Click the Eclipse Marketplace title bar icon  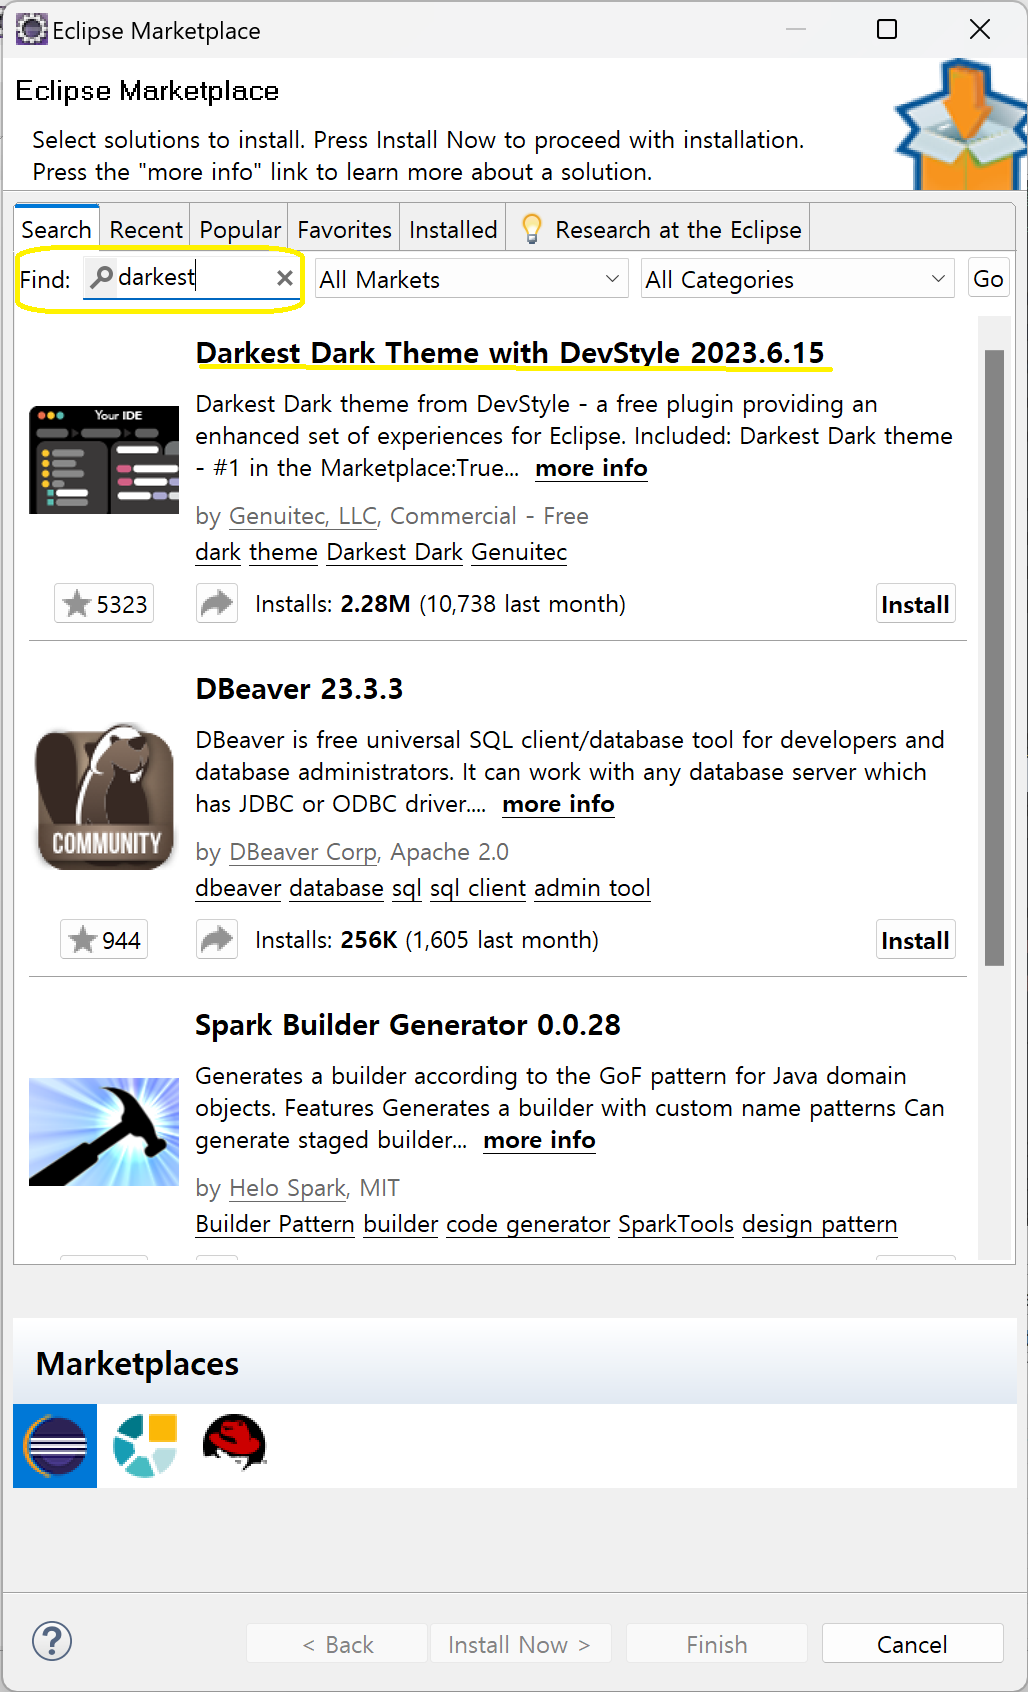[31, 30]
